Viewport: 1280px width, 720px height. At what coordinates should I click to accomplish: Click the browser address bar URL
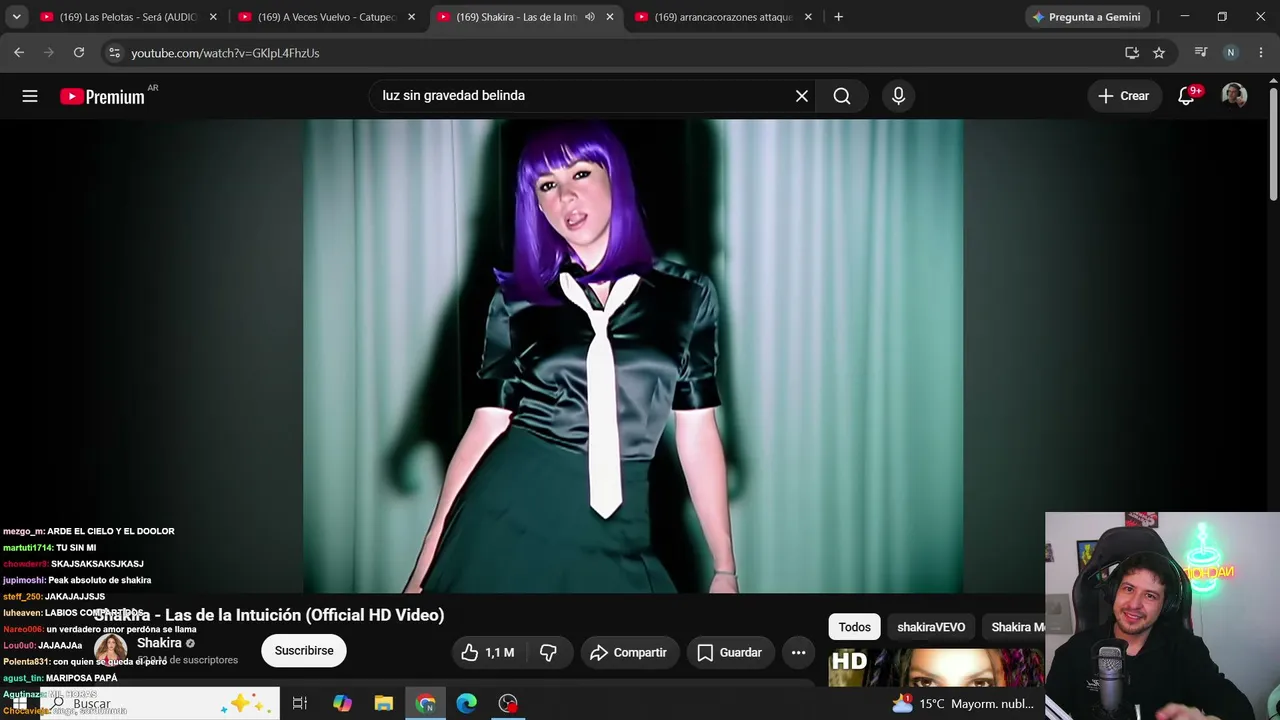[225, 53]
